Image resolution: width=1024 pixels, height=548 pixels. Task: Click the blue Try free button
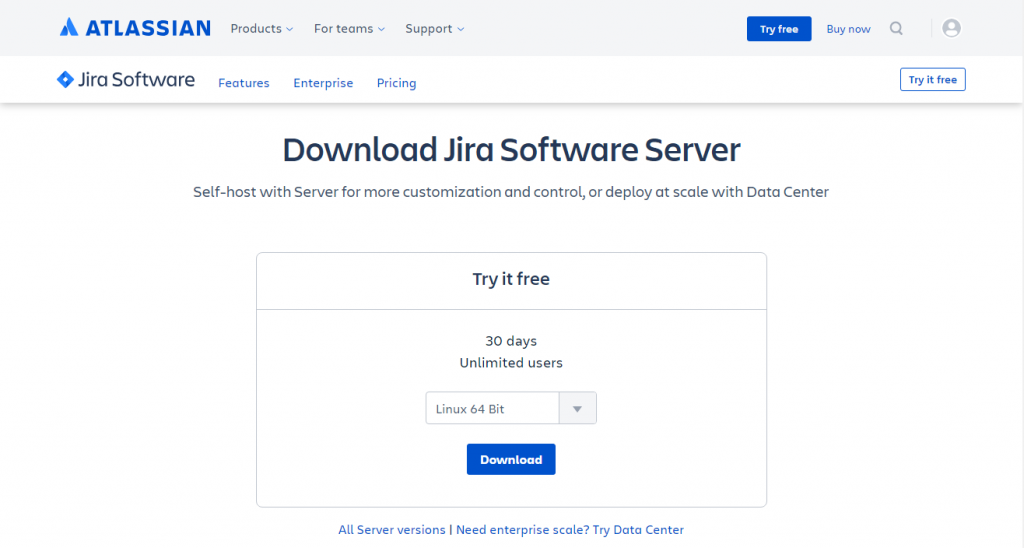click(x=779, y=29)
